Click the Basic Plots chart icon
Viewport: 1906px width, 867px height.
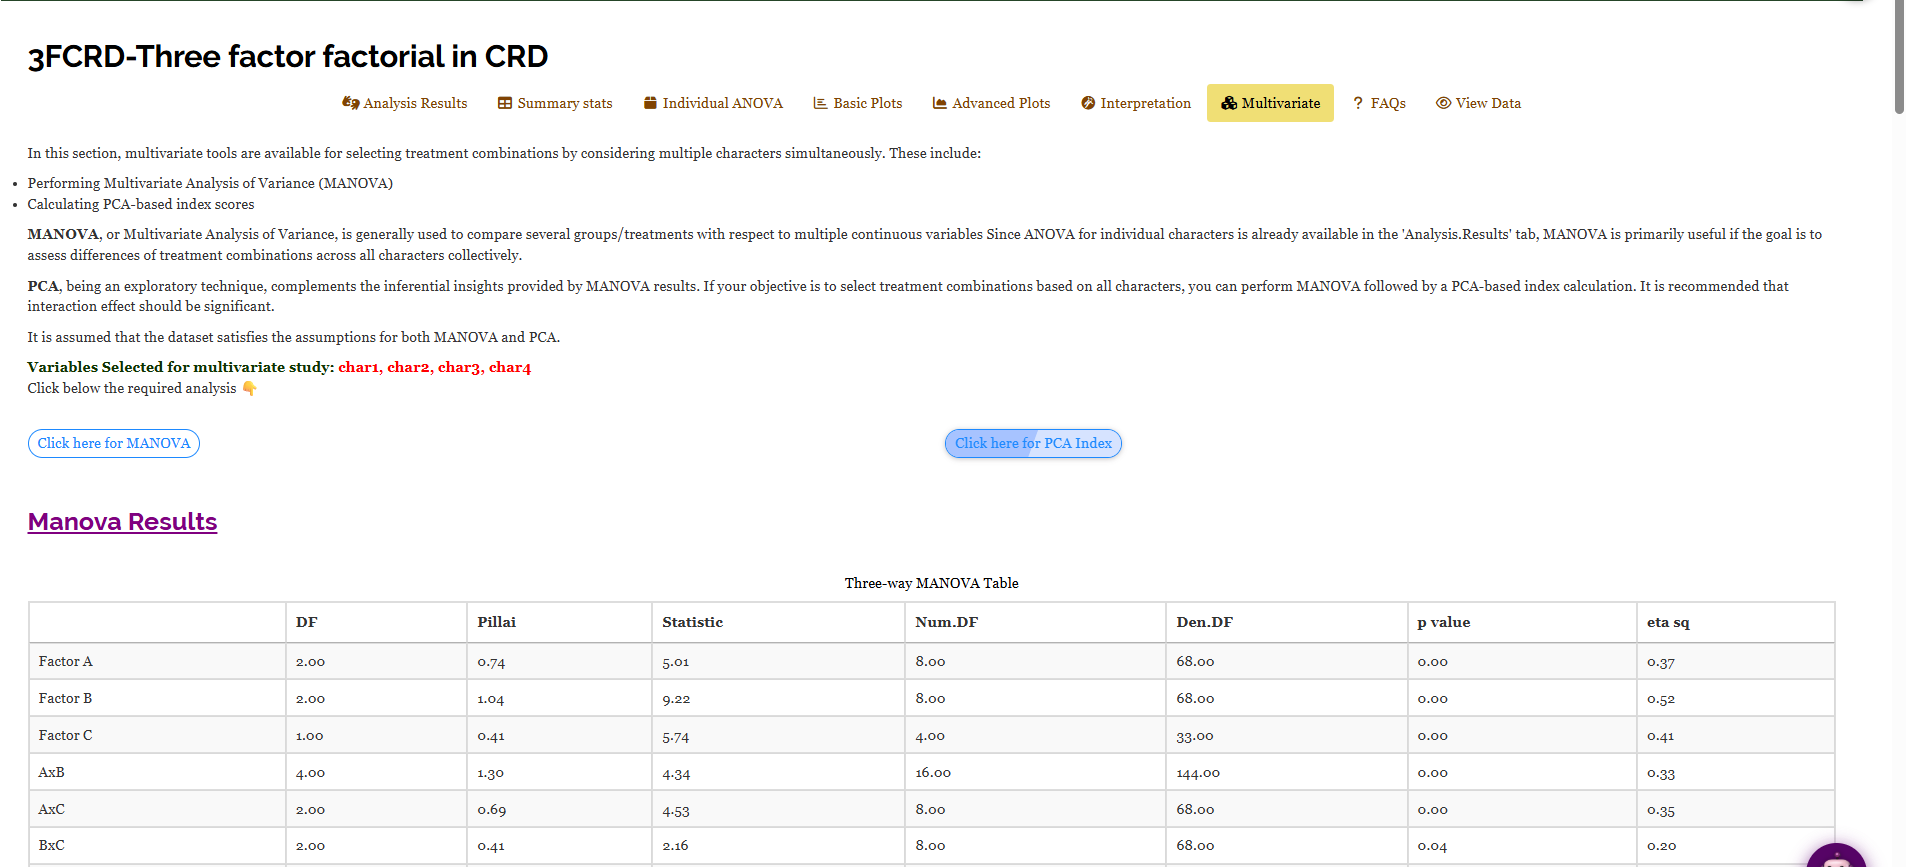coord(820,103)
